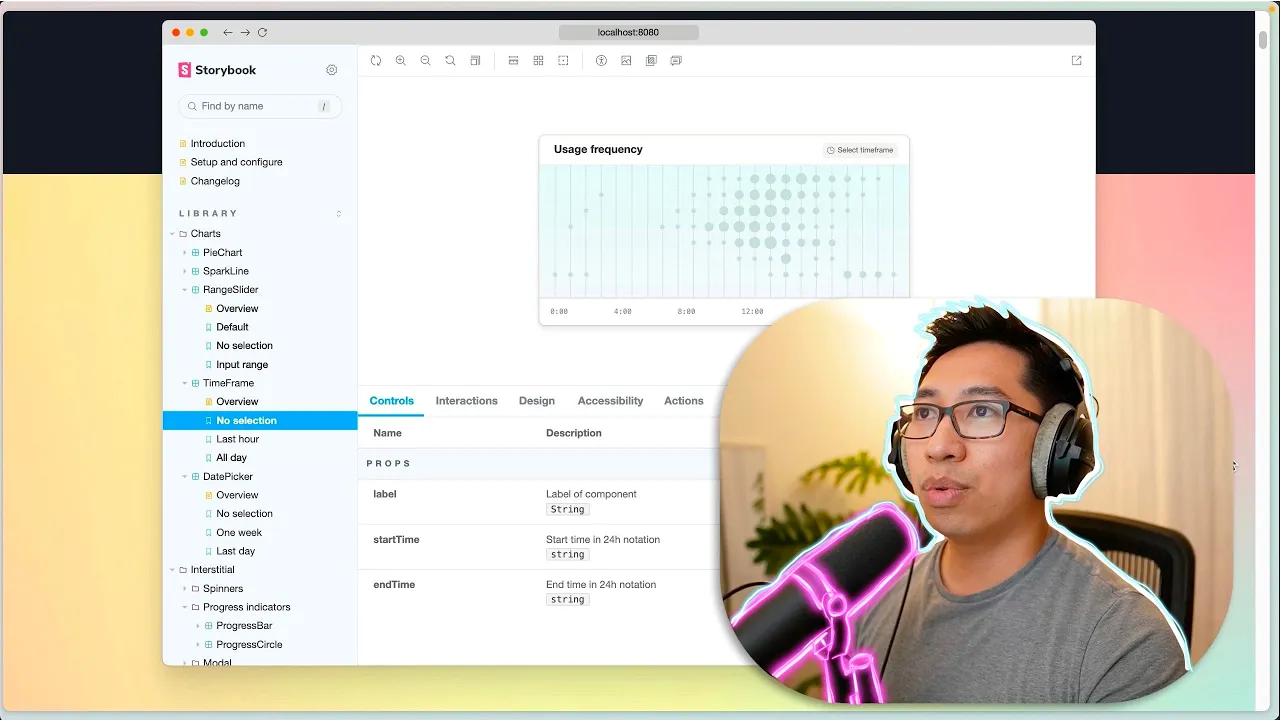Viewport: 1280px width, 720px height.
Task: Click the endTime prop name
Action: (x=394, y=585)
